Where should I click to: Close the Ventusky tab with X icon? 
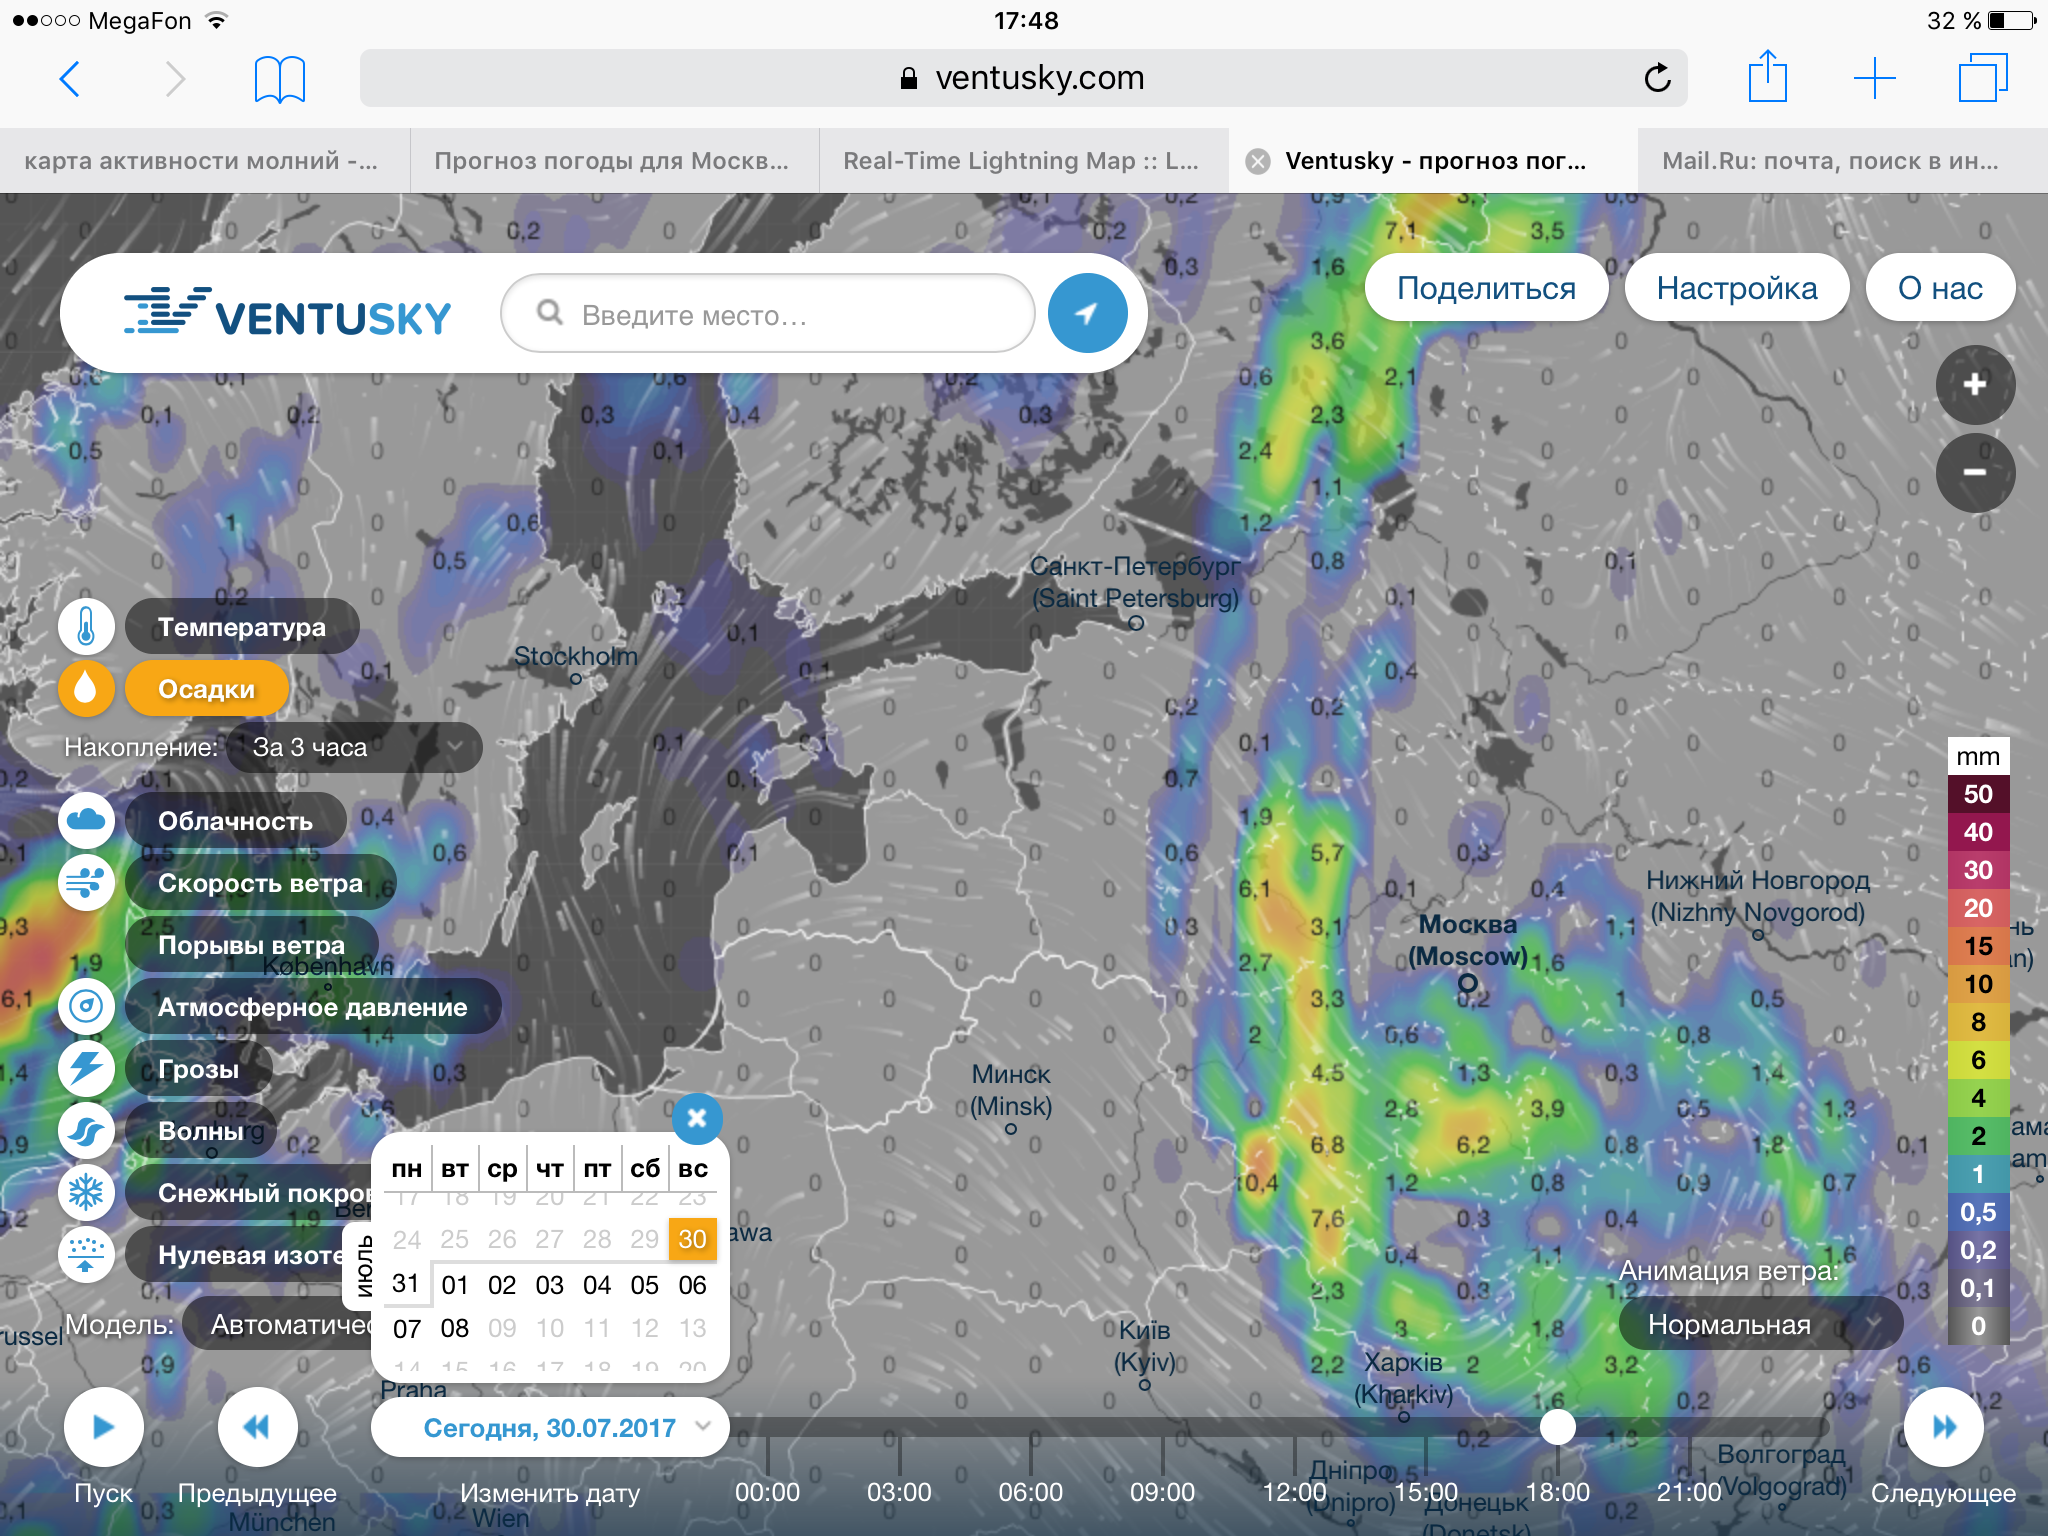[1258, 161]
